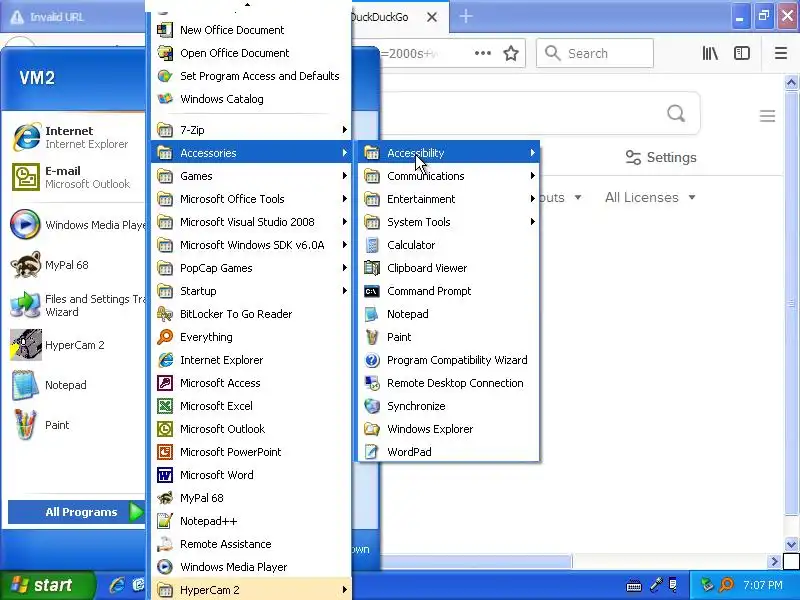Open the Accessibility submenu
The image size is (800, 600).
[x=448, y=153]
